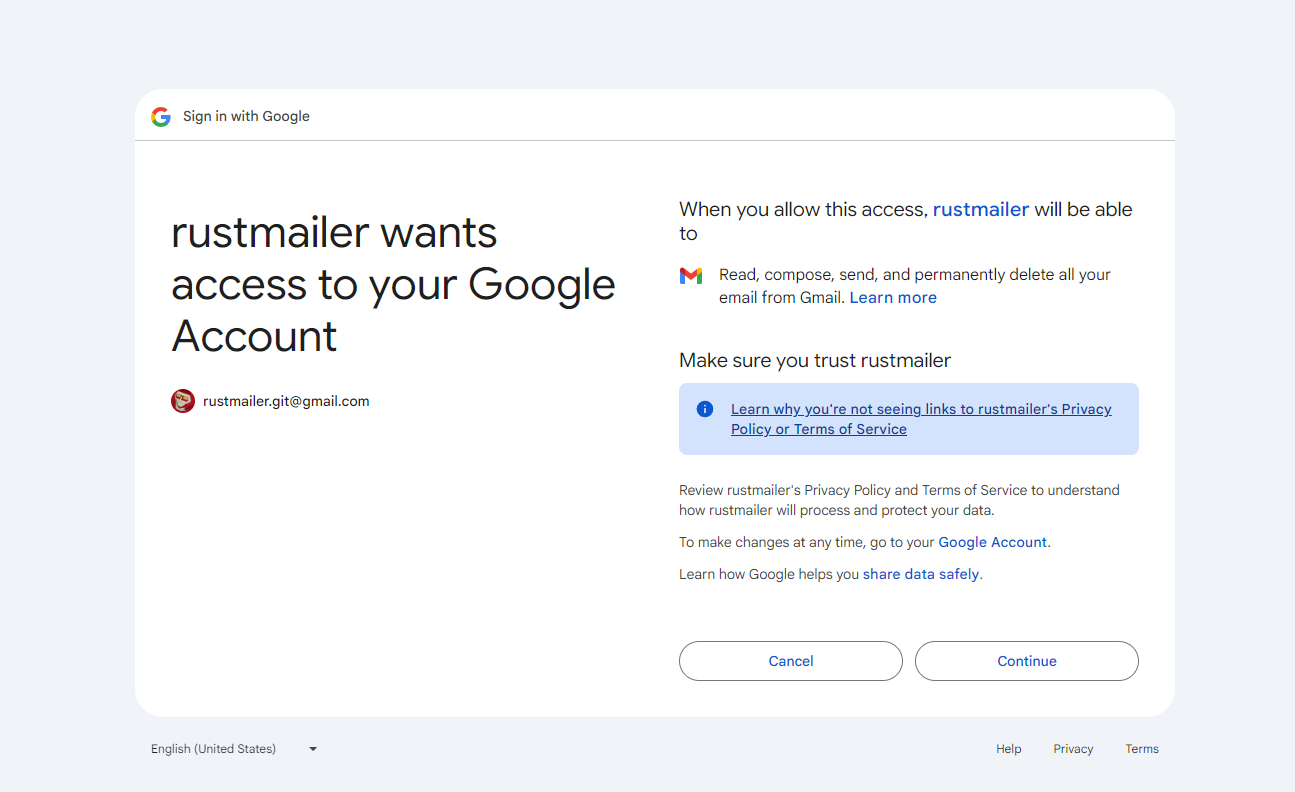Click the rustmailer.git@gmail.com email address

[286, 401]
